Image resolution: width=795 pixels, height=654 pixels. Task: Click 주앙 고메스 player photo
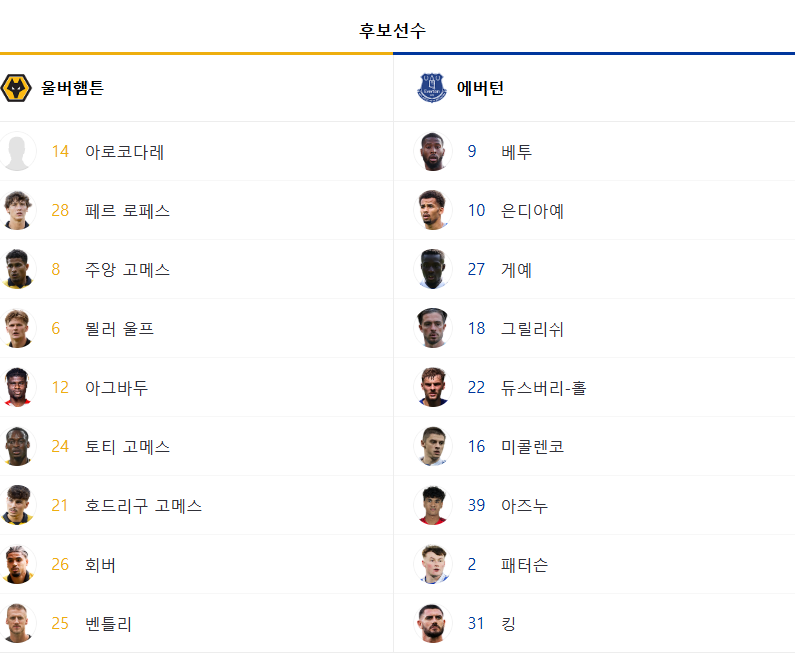[17, 269]
